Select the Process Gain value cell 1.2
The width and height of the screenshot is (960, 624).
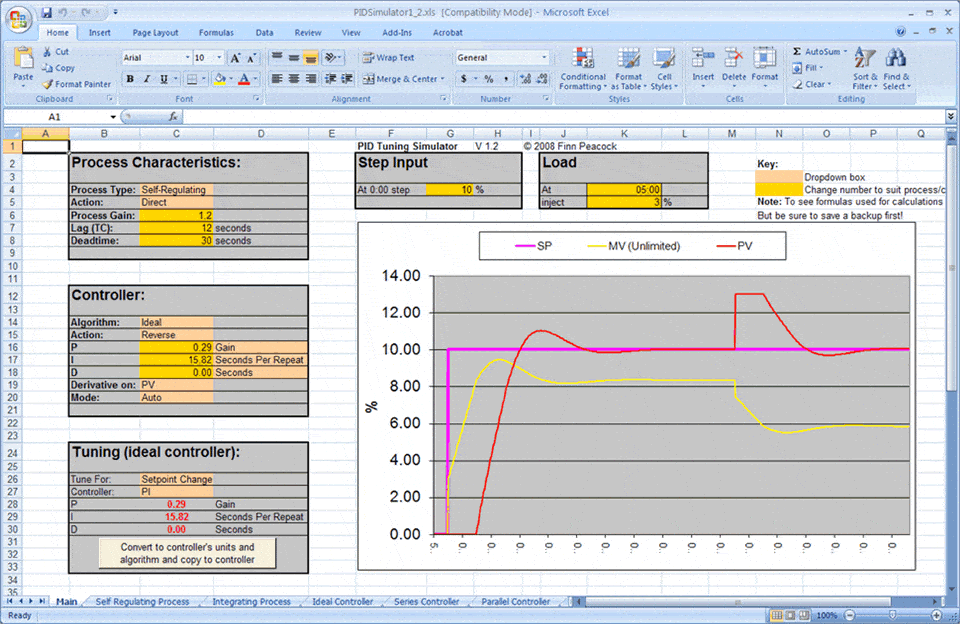pos(176,215)
